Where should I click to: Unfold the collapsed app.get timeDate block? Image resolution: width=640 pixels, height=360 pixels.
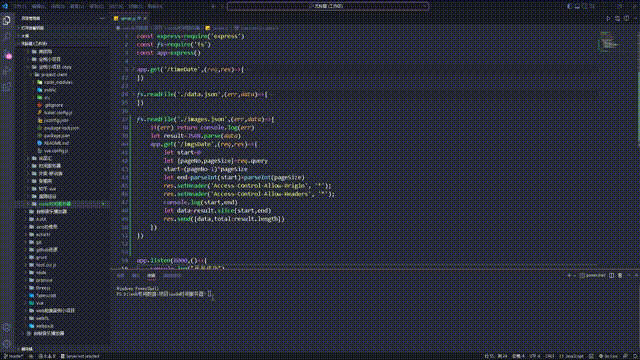point(133,69)
